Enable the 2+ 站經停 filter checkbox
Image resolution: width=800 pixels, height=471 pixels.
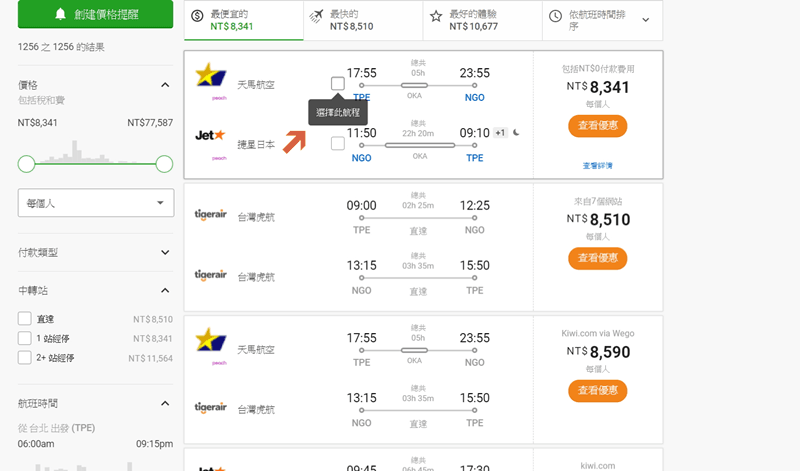(24, 357)
